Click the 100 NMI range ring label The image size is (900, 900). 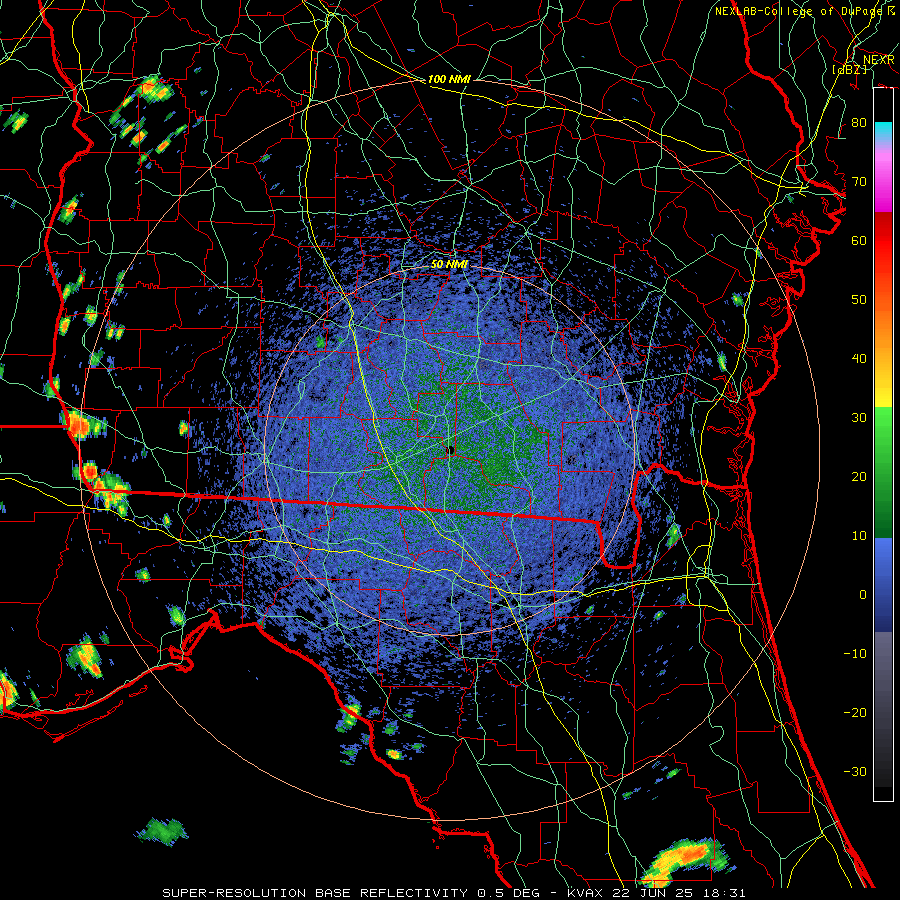(x=449, y=79)
